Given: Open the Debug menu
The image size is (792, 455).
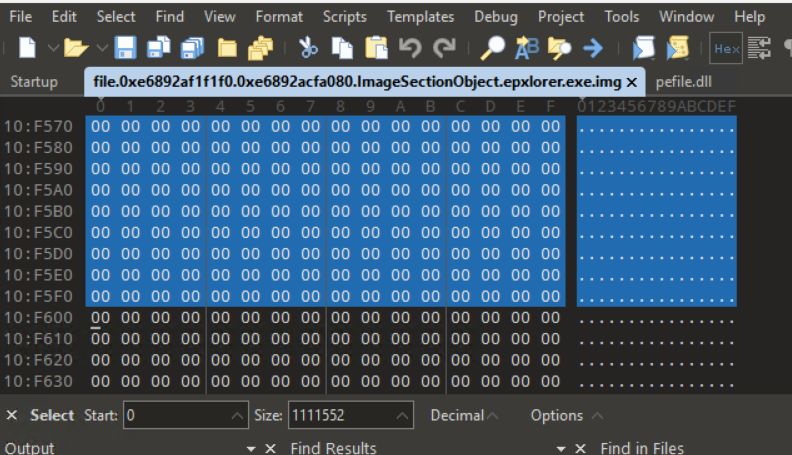Looking at the screenshot, I should tap(496, 17).
